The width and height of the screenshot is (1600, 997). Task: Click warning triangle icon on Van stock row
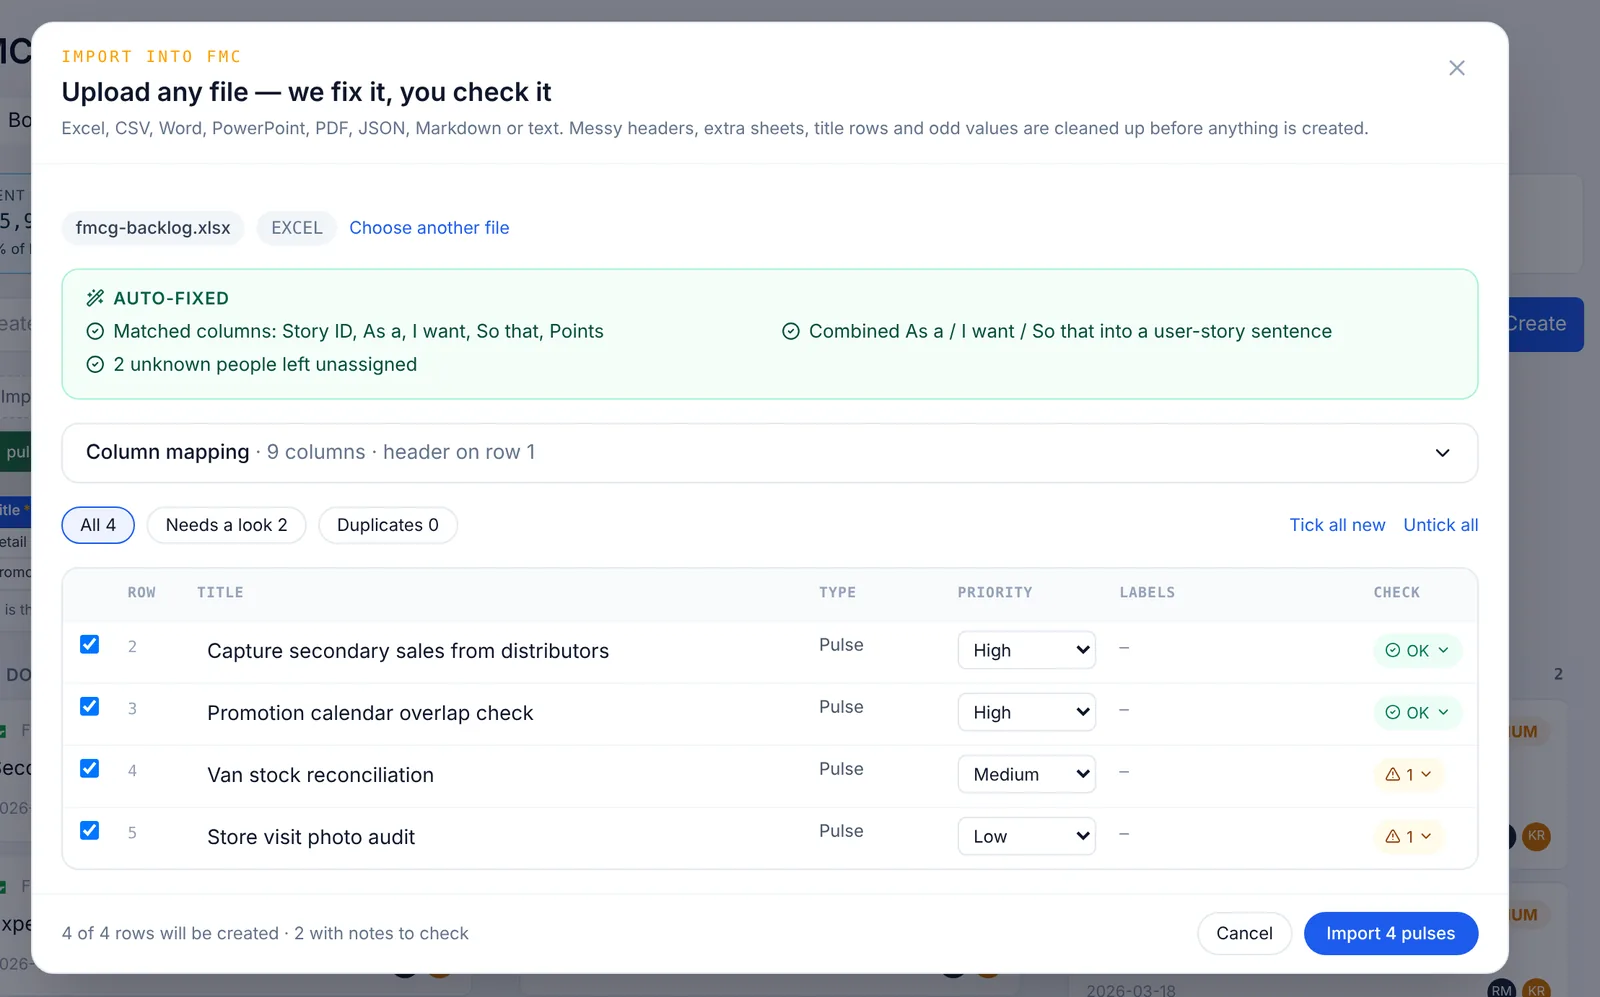pyautogui.click(x=1392, y=774)
